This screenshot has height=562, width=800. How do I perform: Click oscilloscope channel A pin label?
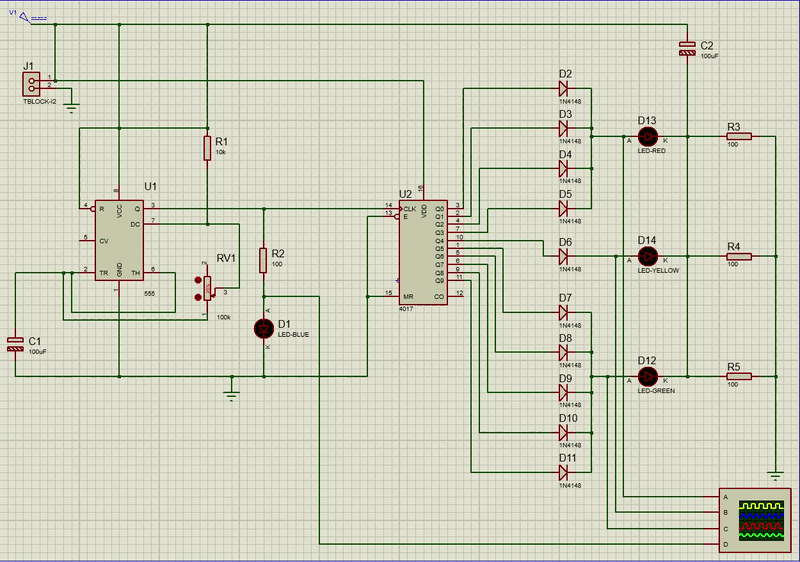point(726,497)
